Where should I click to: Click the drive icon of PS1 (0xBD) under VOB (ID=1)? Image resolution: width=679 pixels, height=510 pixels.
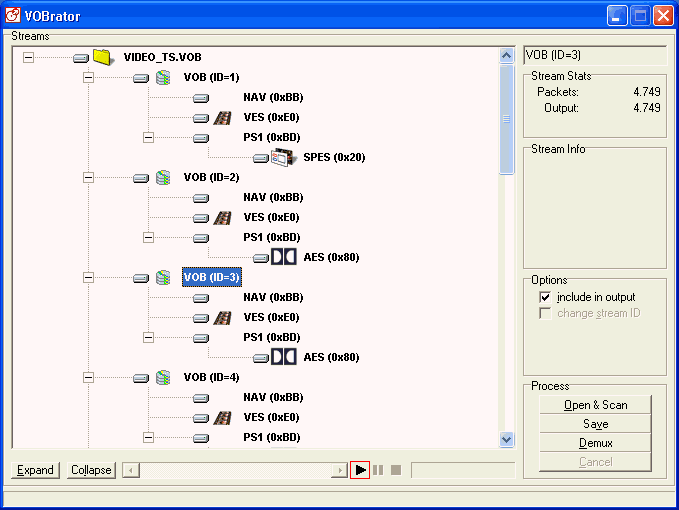coord(201,138)
